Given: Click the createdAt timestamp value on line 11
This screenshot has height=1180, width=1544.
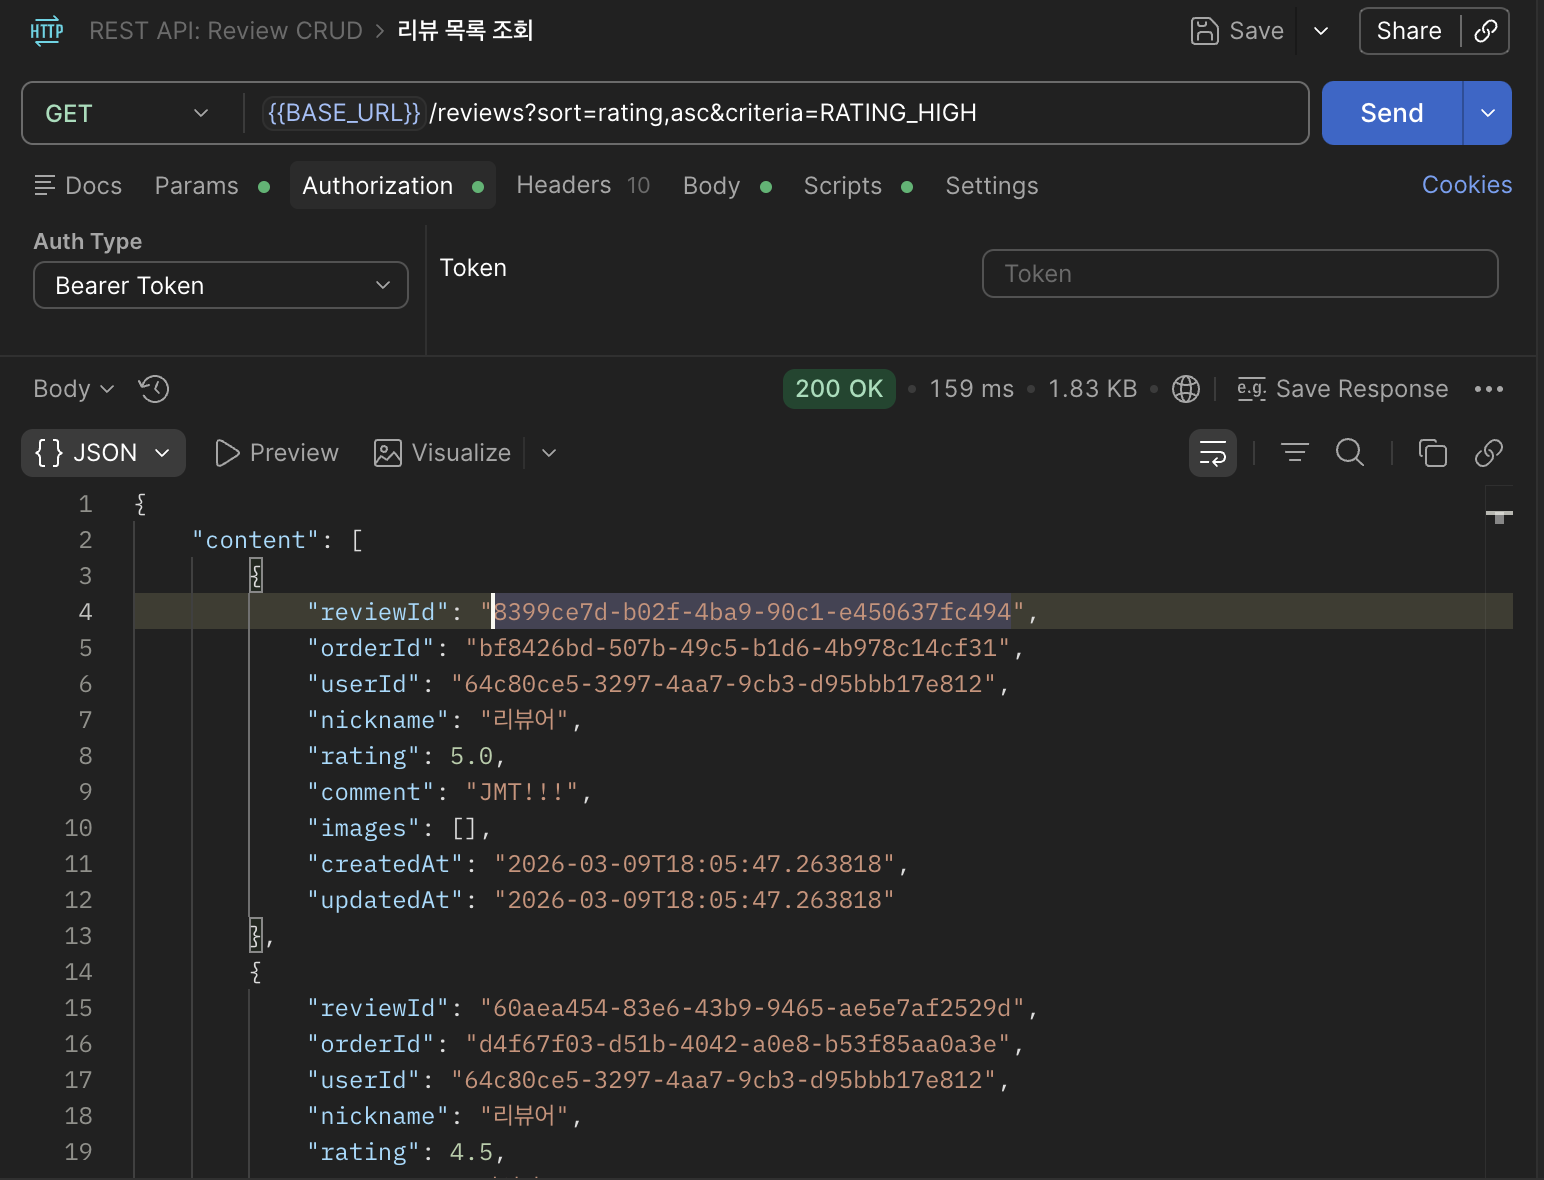Looking at the screenshot, I should (695, 864).
